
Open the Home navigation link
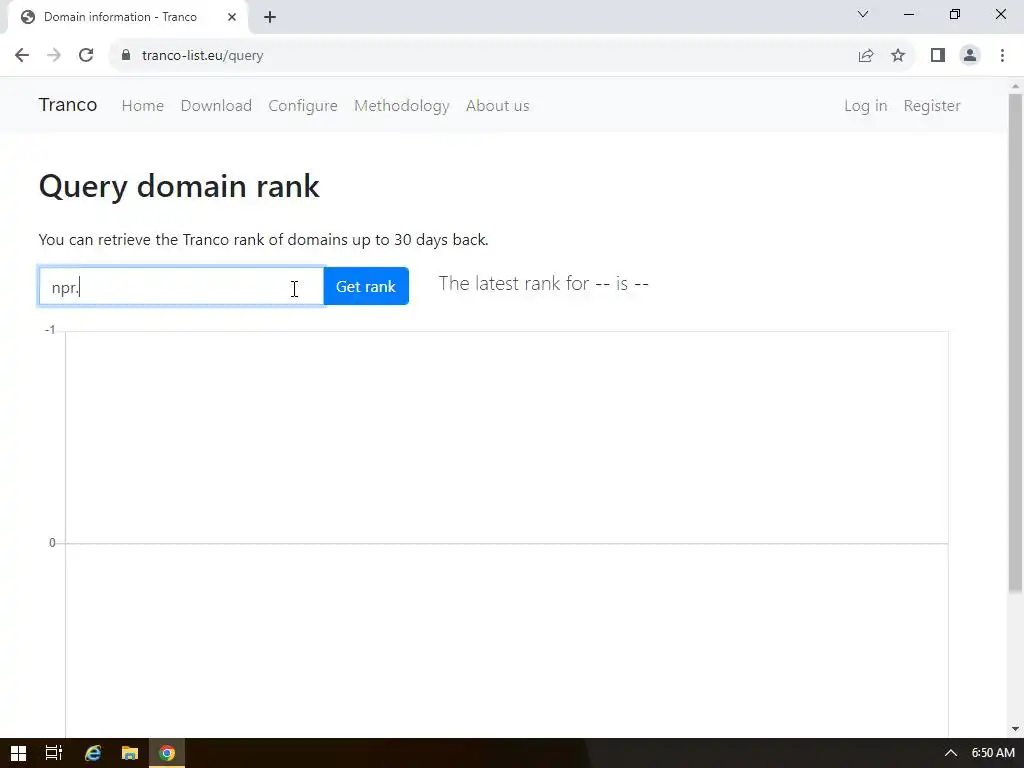[x=142, y=106]
